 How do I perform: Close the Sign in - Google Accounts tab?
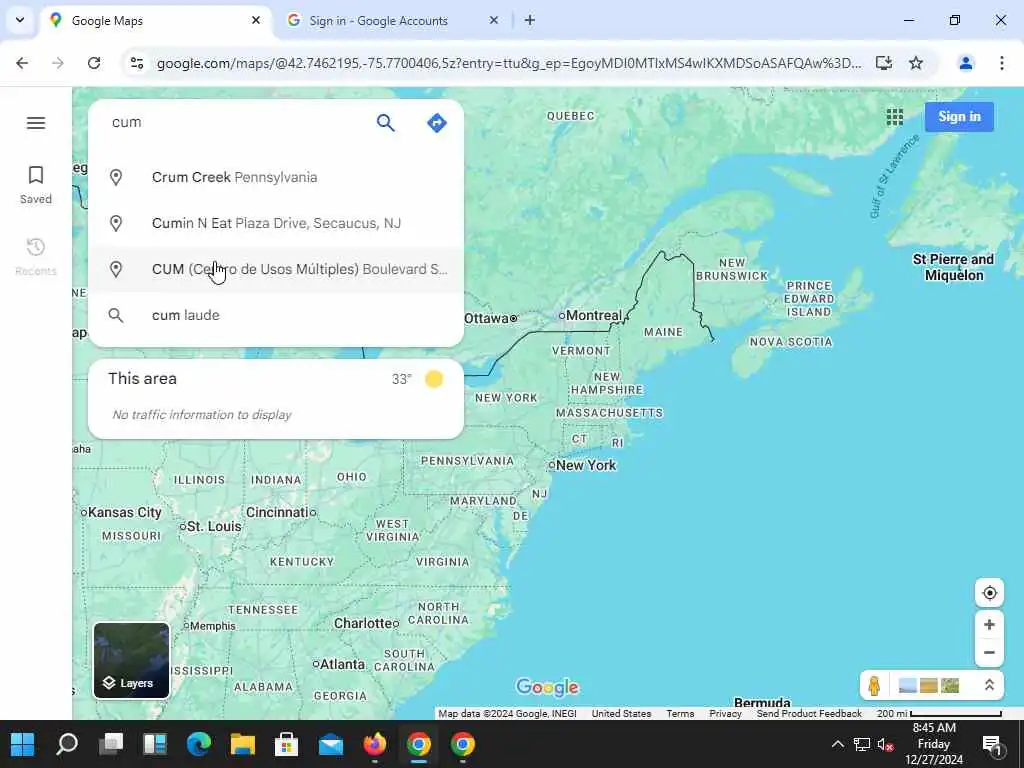[x=494, y=21]
